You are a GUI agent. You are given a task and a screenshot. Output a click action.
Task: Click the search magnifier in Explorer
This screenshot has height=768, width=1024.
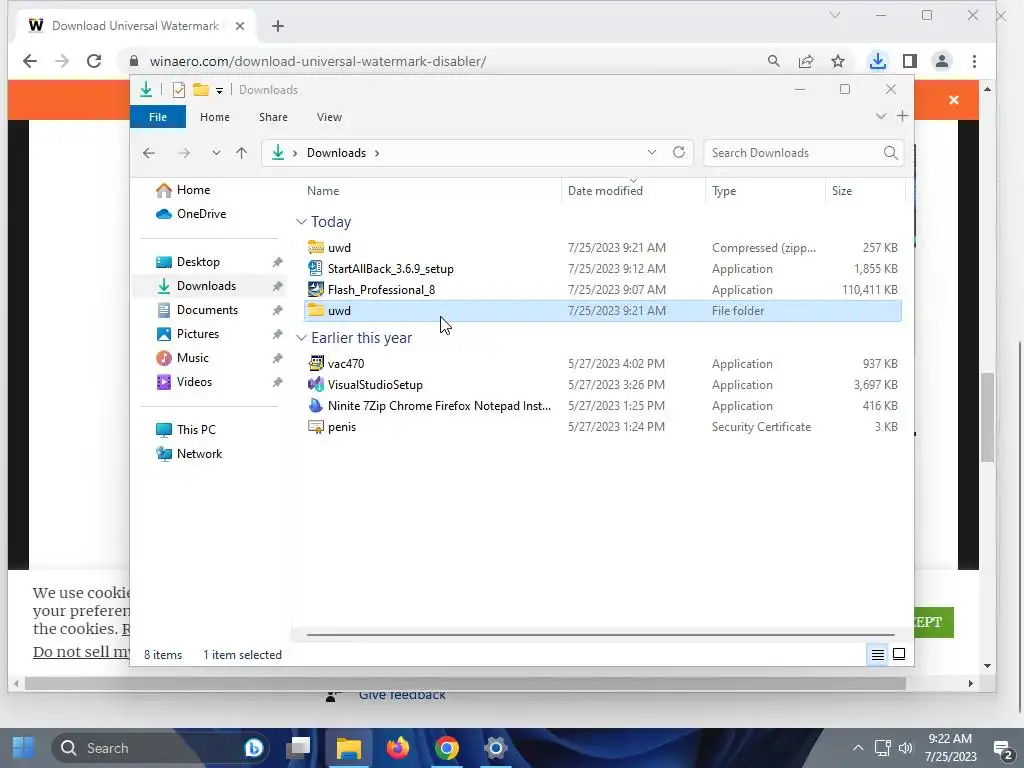[x=891, y=153]
